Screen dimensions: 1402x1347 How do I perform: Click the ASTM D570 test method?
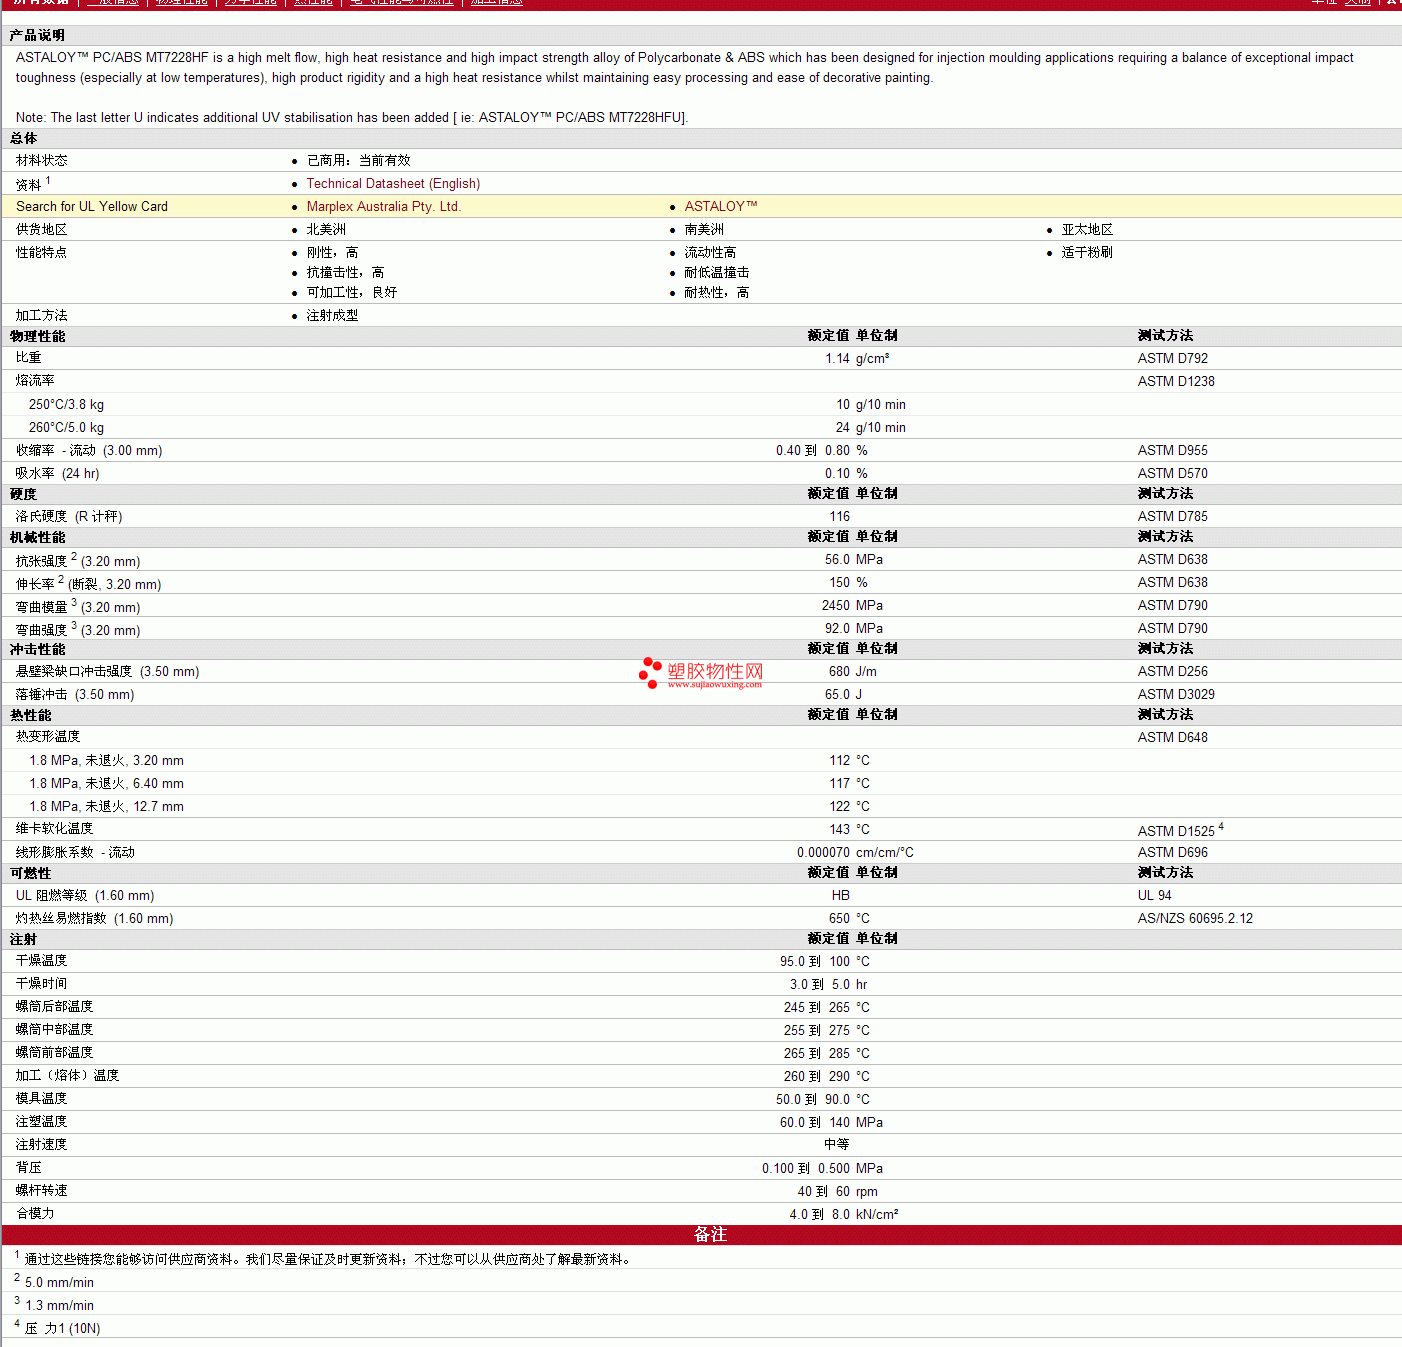(x=1173, y=474)
